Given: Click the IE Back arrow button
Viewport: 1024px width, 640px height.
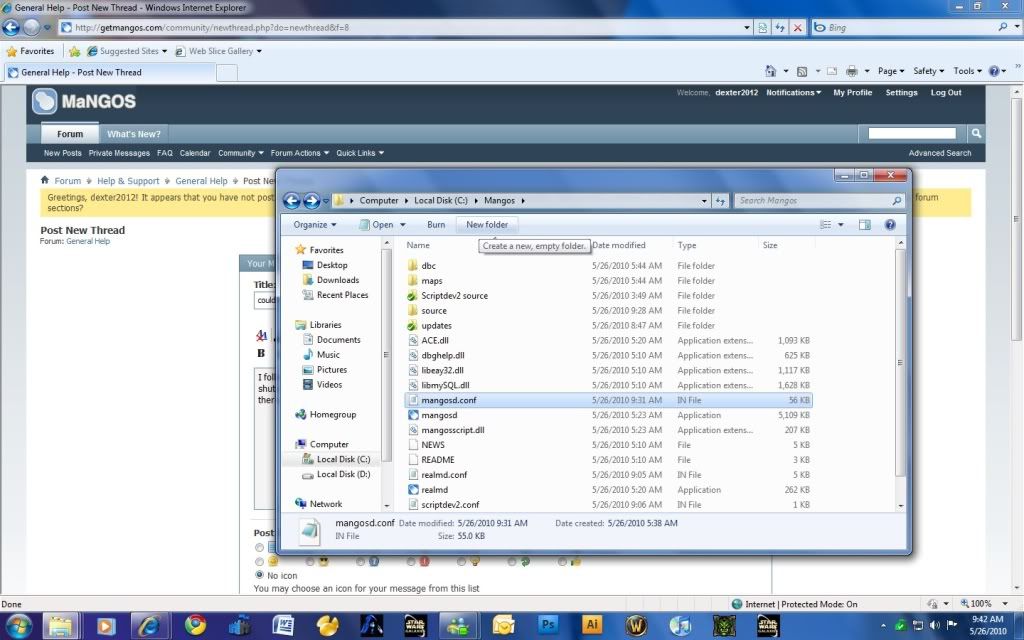Looking at the screenshot, I should tap(11, 27).
